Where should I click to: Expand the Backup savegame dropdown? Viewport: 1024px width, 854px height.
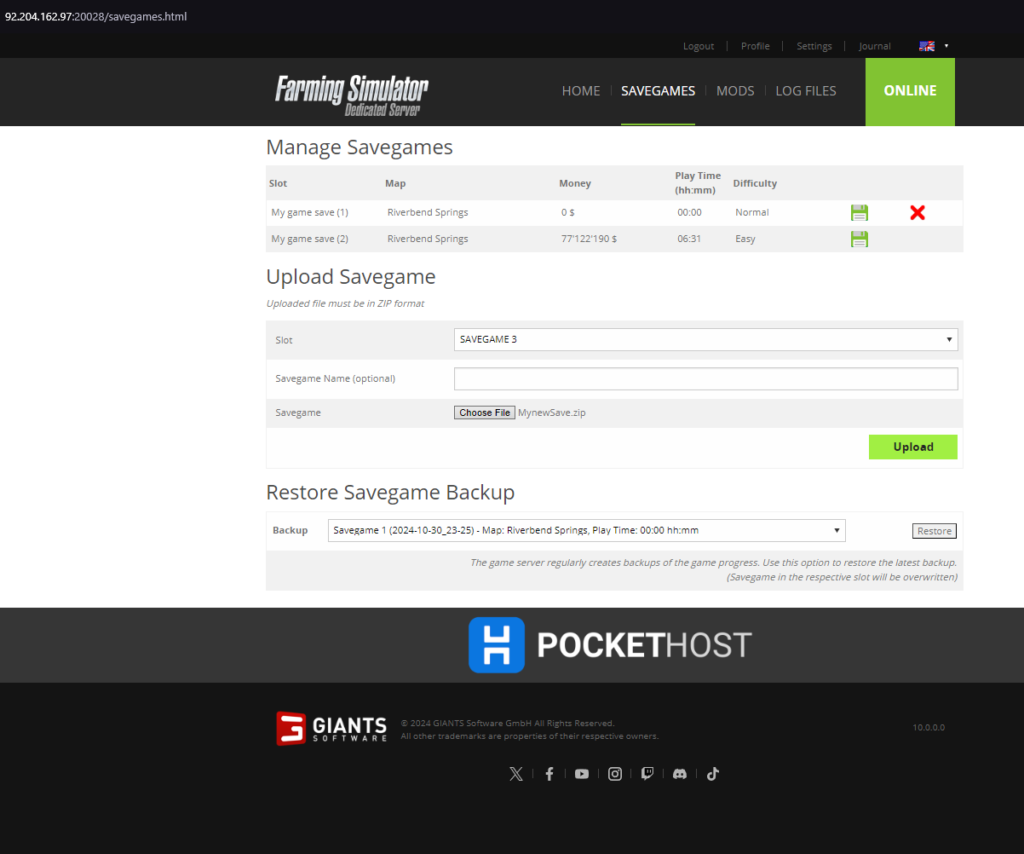pyautogui.click(x=586, y=530)
